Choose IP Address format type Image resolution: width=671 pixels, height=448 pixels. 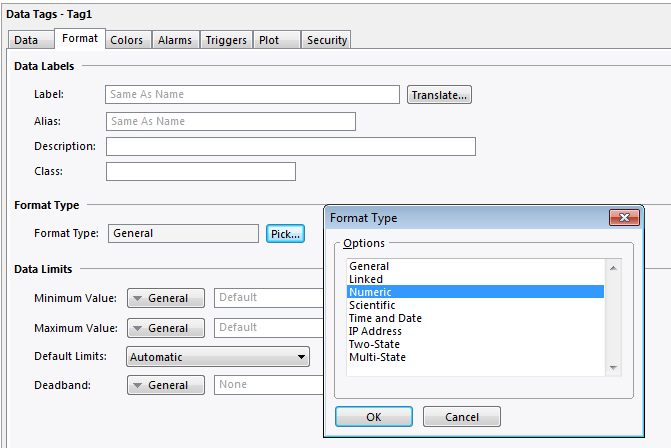click(475, 331)
